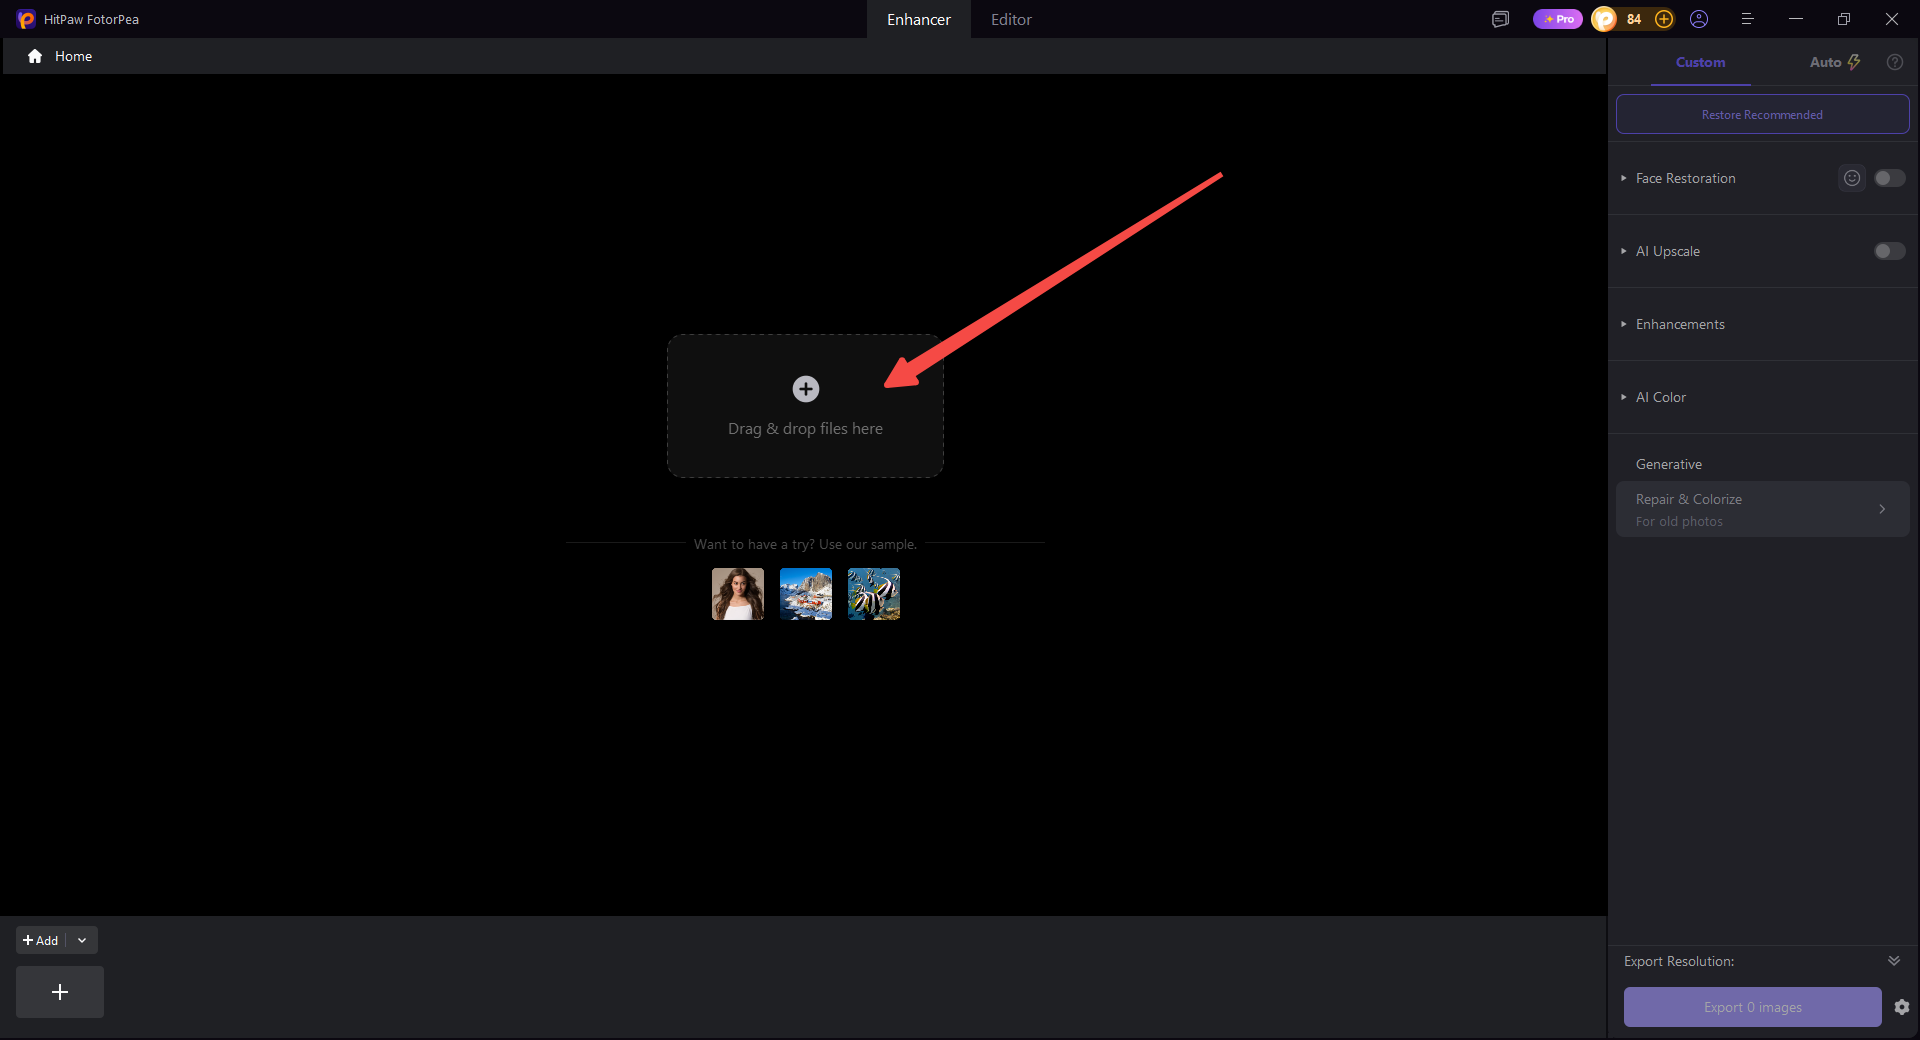Open the hamburger menu in title bar
1920x1040 pixels.
point(1747,19)
